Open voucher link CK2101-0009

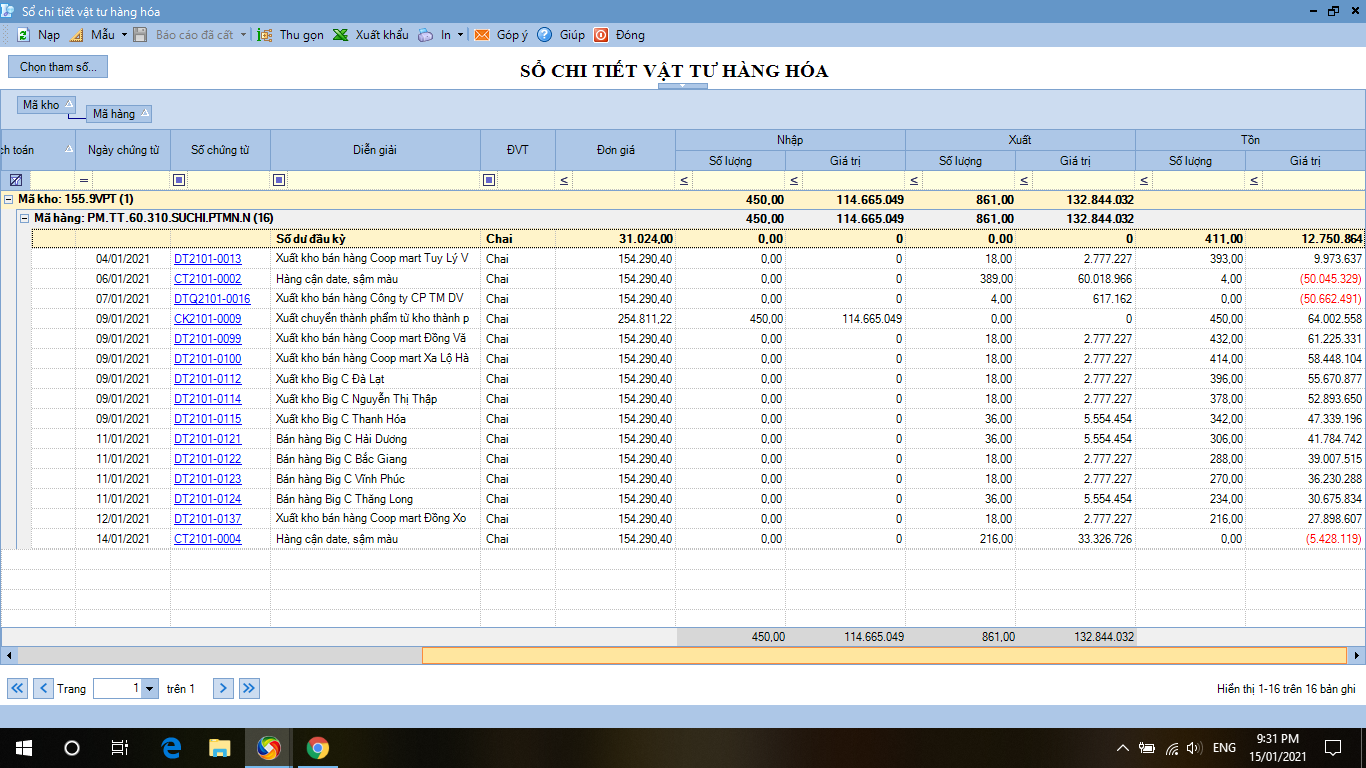(207, 319)
